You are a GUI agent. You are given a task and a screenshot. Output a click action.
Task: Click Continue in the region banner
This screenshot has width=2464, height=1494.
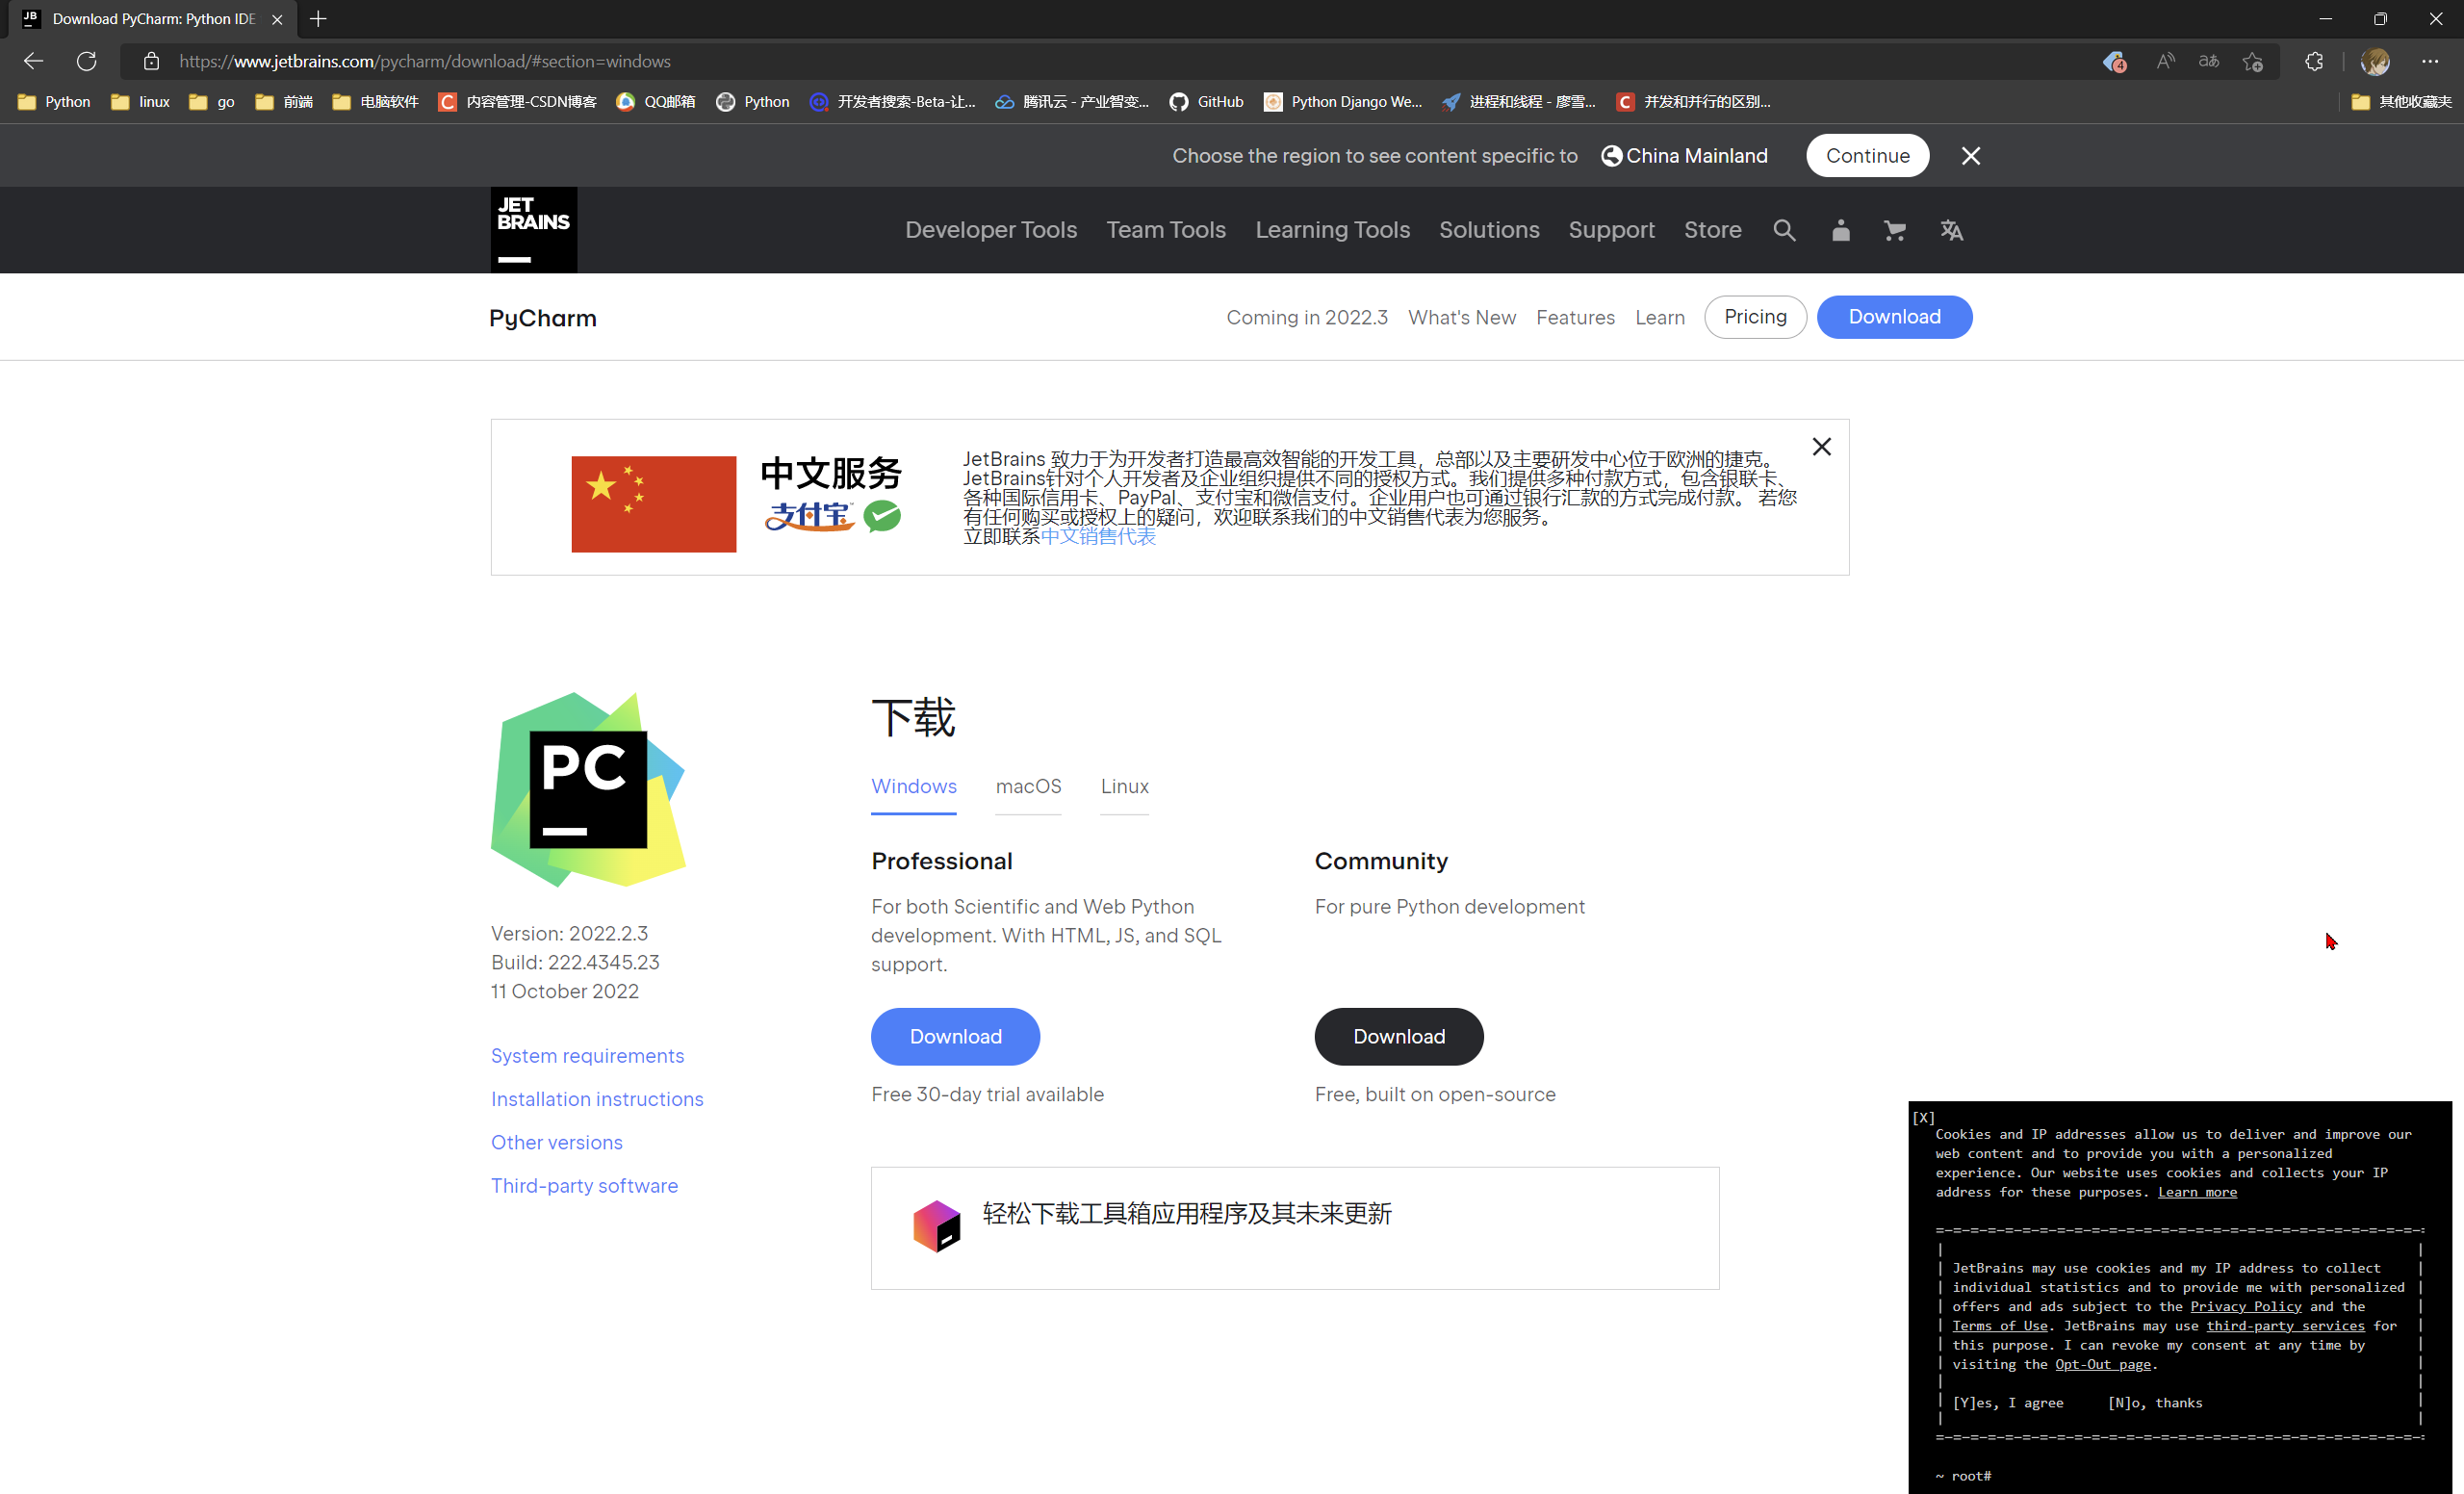tap(1867, 156)
